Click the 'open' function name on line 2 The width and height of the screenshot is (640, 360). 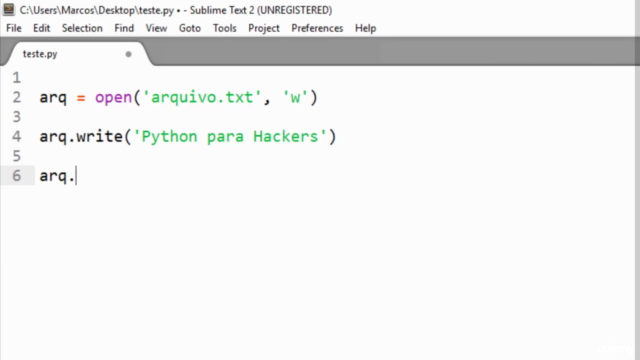tap(113, 98)
